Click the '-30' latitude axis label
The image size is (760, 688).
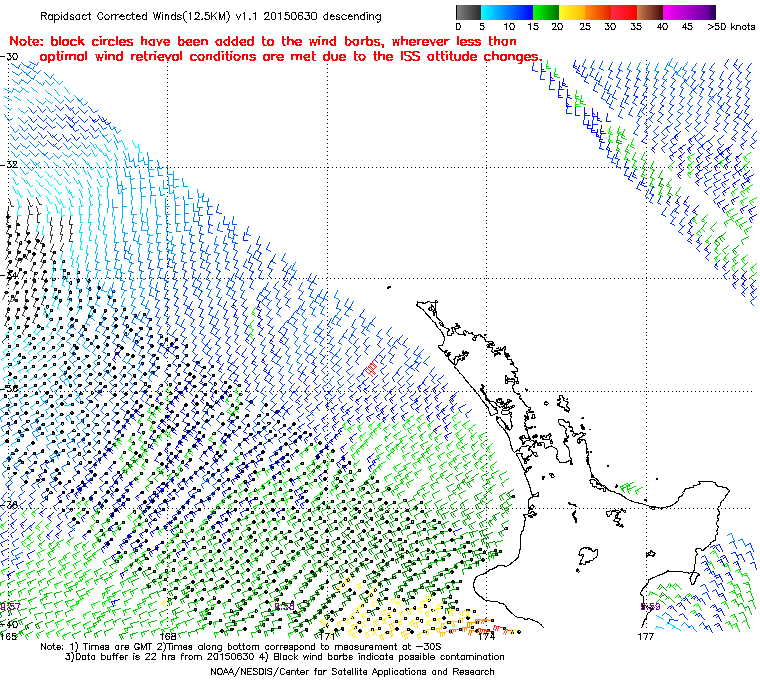10,56
